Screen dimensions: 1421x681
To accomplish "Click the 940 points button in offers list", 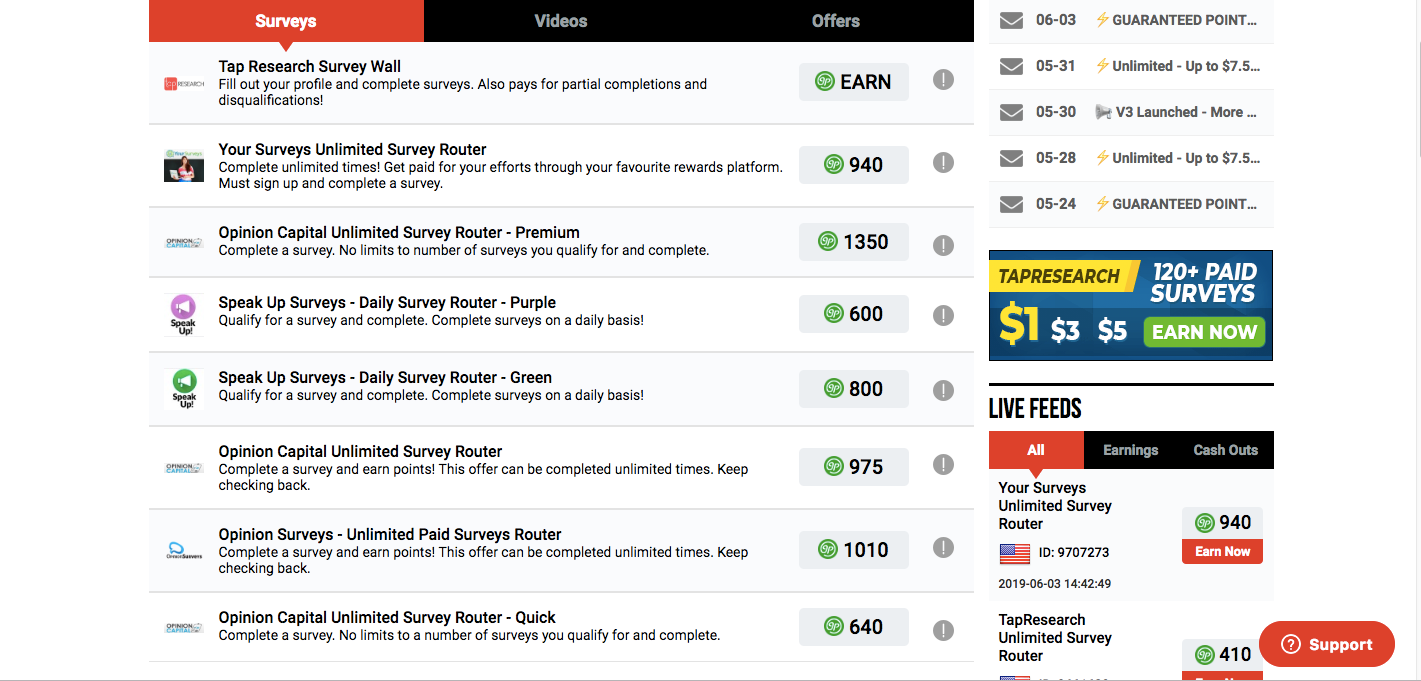I will coord(854,165).
